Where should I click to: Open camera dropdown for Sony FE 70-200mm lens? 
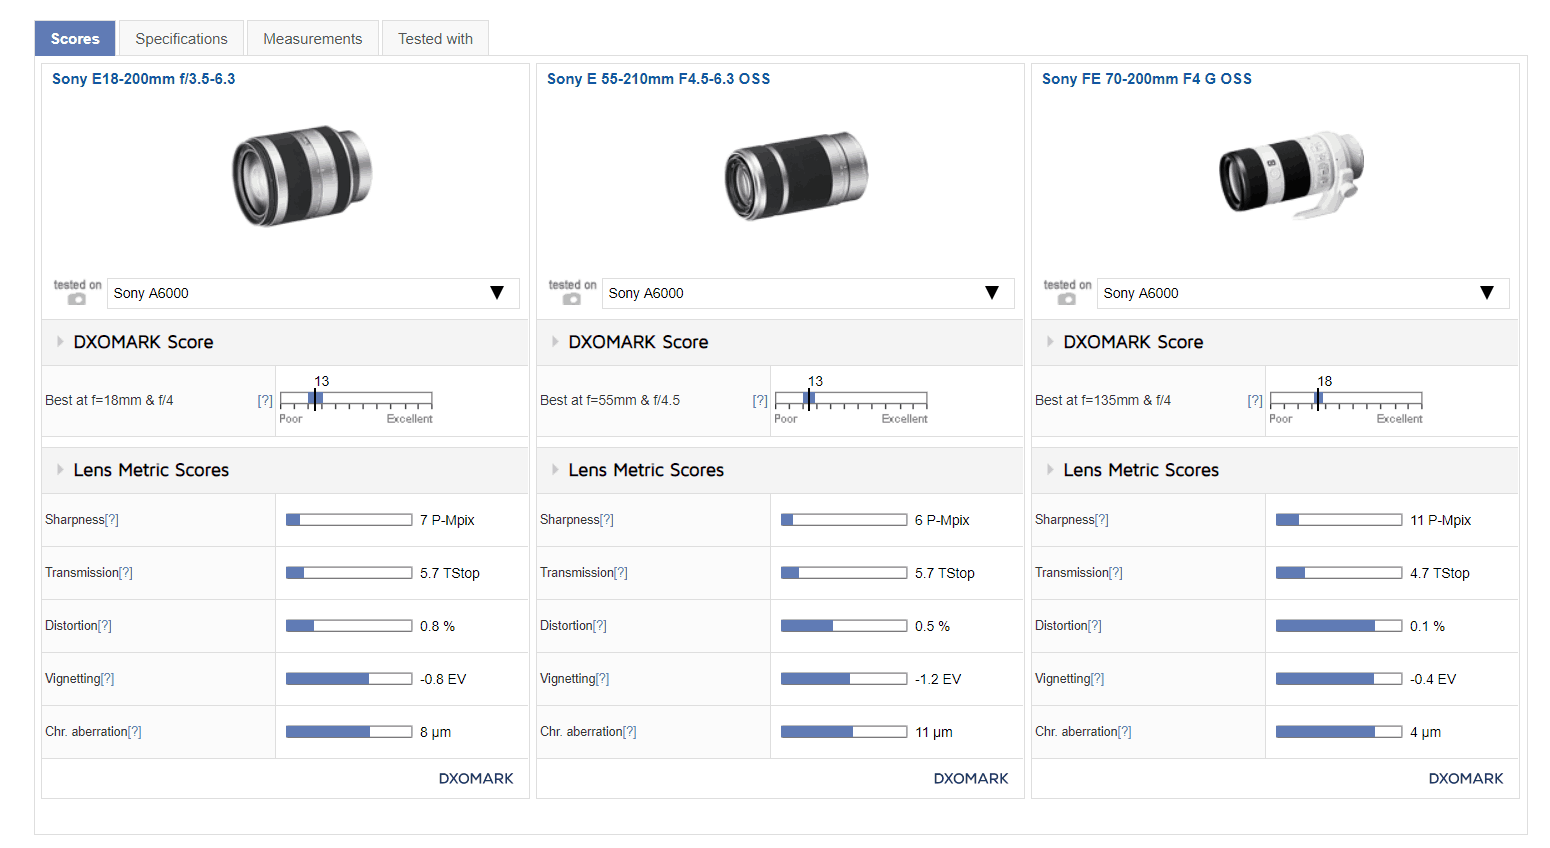pyautogui.click(x=1303, y=293)
